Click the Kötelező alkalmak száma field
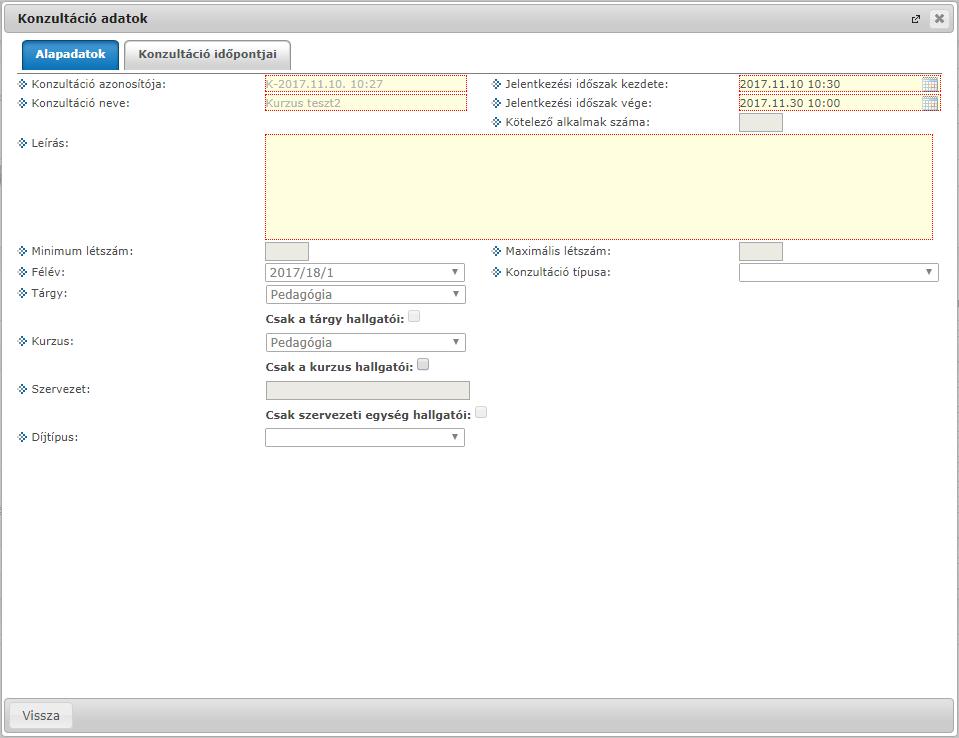This screenshot has width=959, height=738. (761, 122)
